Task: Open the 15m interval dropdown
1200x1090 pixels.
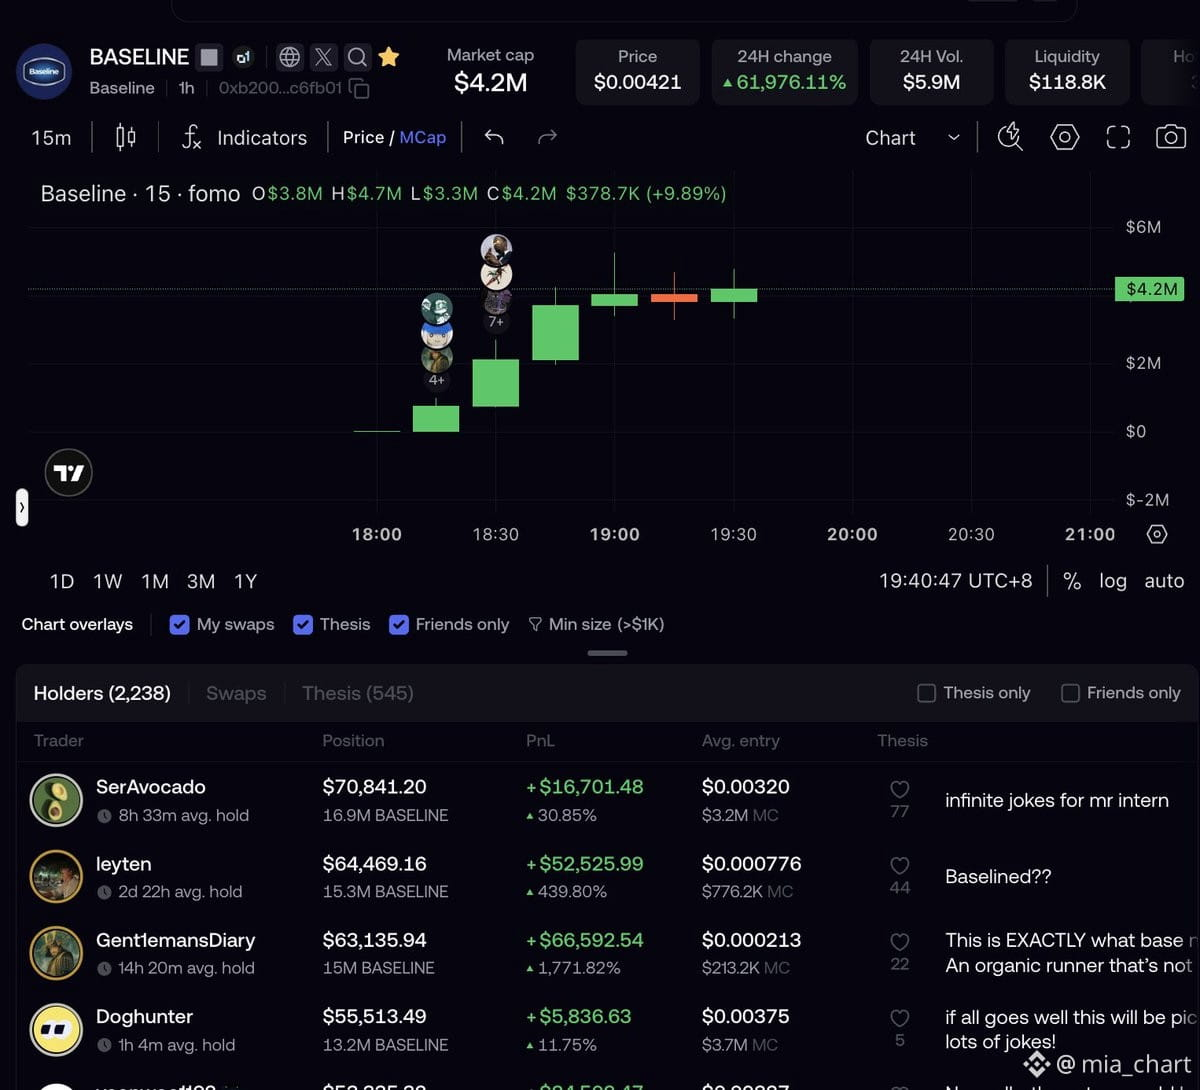Action: coord(51,138)
